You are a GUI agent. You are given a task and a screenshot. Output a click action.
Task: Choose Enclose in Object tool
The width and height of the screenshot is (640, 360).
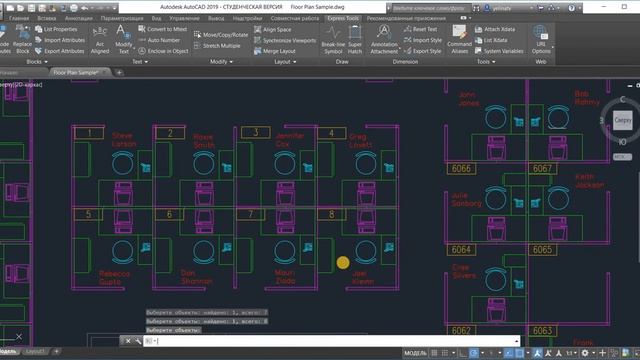(163, 51)
